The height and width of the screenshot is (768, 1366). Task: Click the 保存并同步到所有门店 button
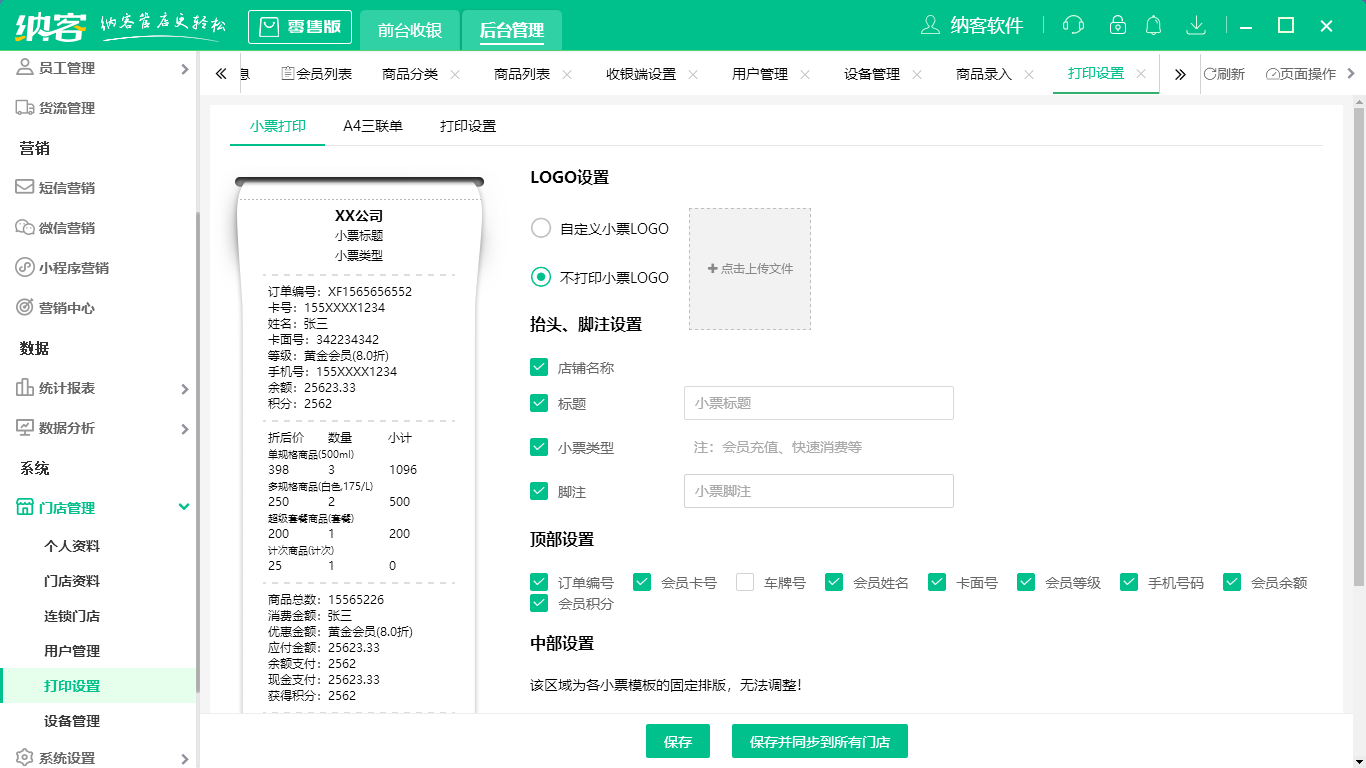coord(819,741)
